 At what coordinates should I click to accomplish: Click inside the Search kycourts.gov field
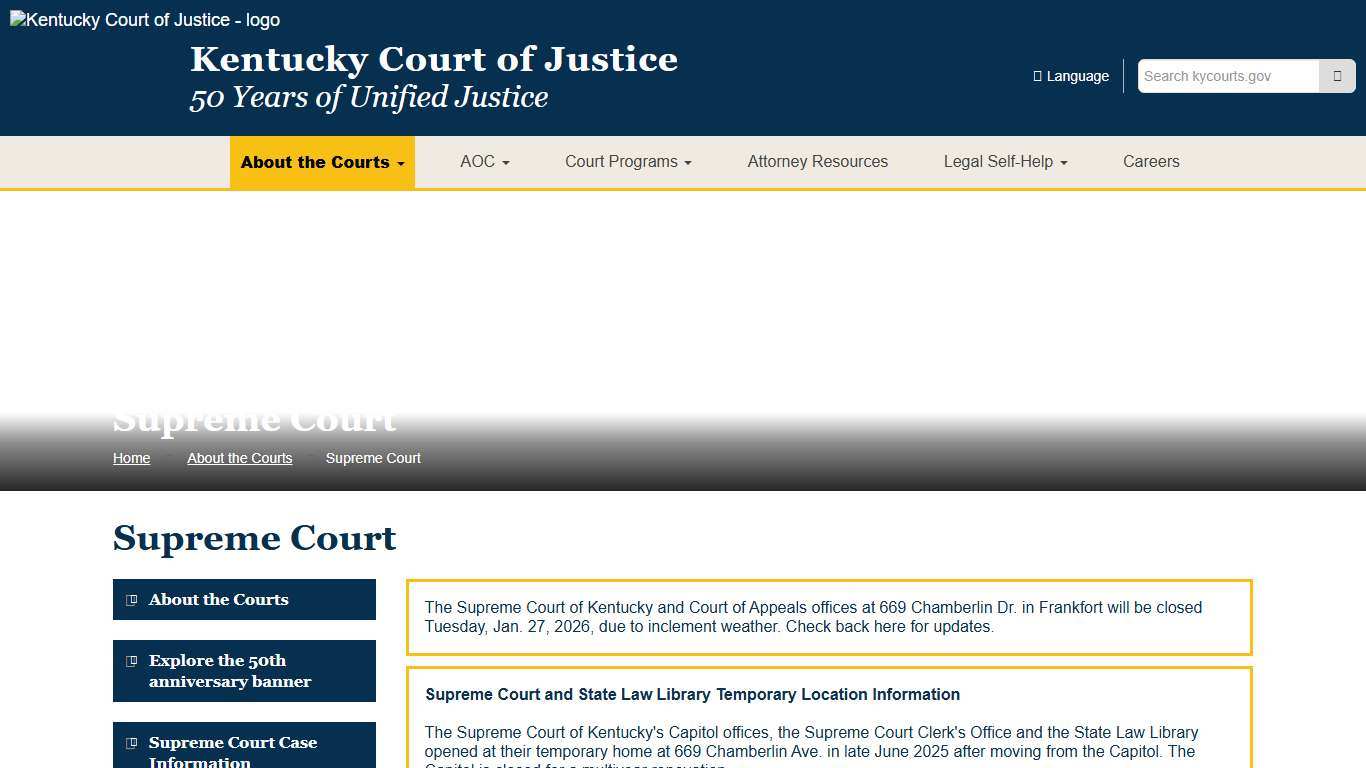click(x=1227, y=75)
